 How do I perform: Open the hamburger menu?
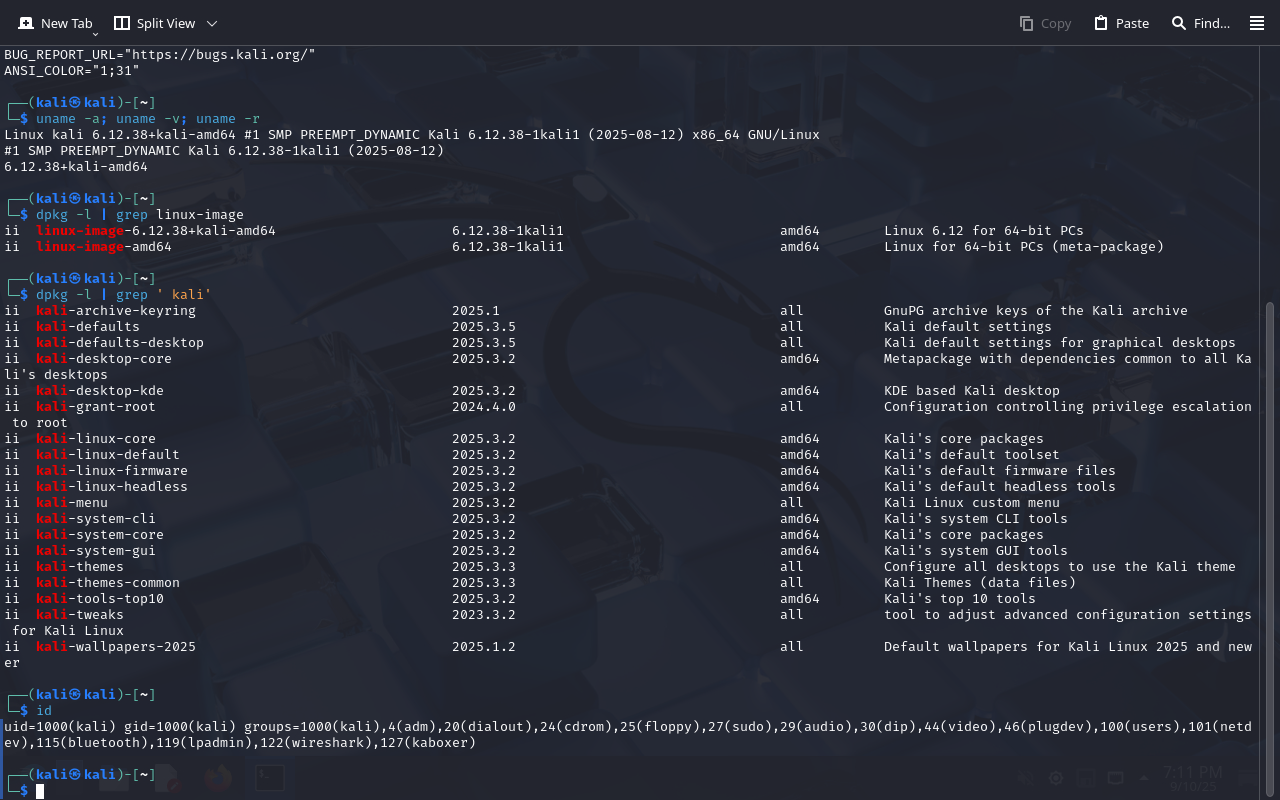coord(1257,23)
